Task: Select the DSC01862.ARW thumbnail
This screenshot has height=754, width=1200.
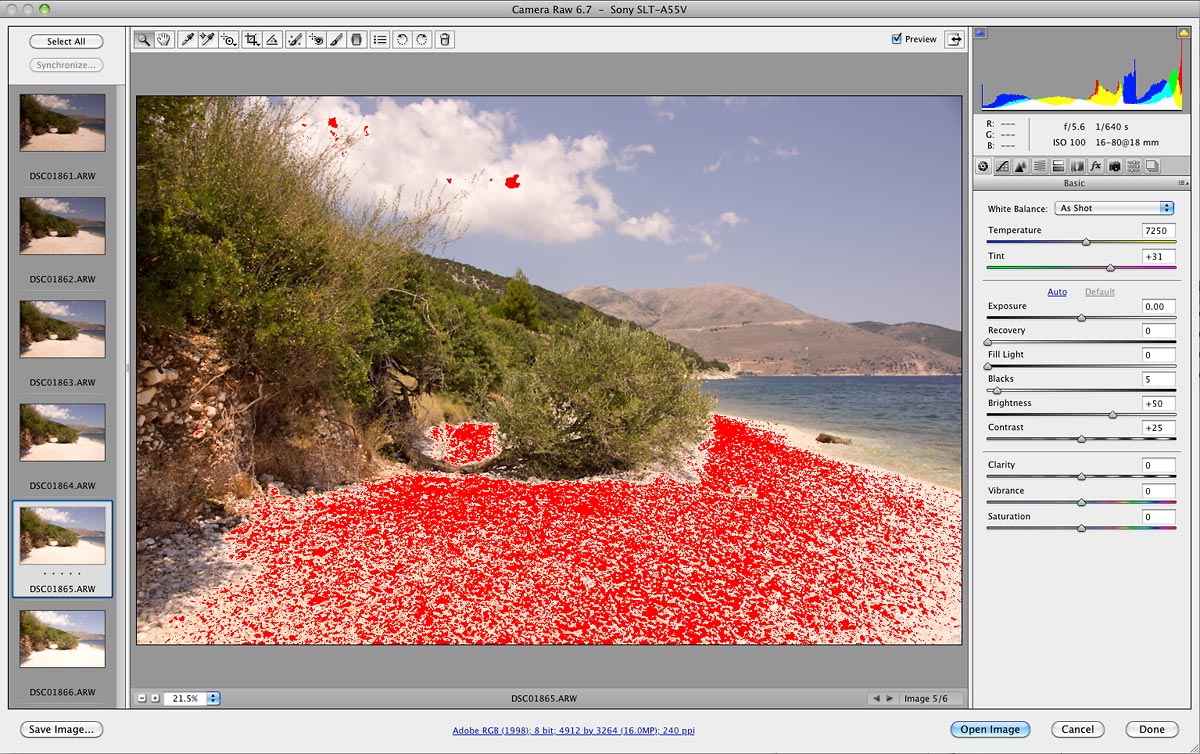Action: coord(62,226)
